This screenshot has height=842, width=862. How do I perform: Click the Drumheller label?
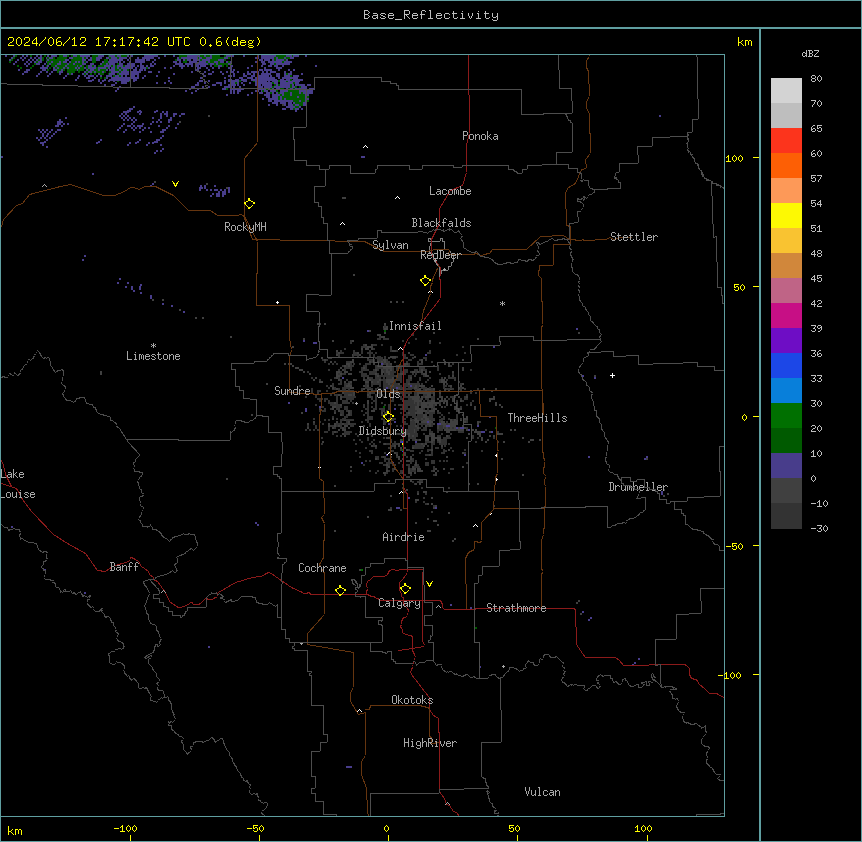[x=638, y=487]
